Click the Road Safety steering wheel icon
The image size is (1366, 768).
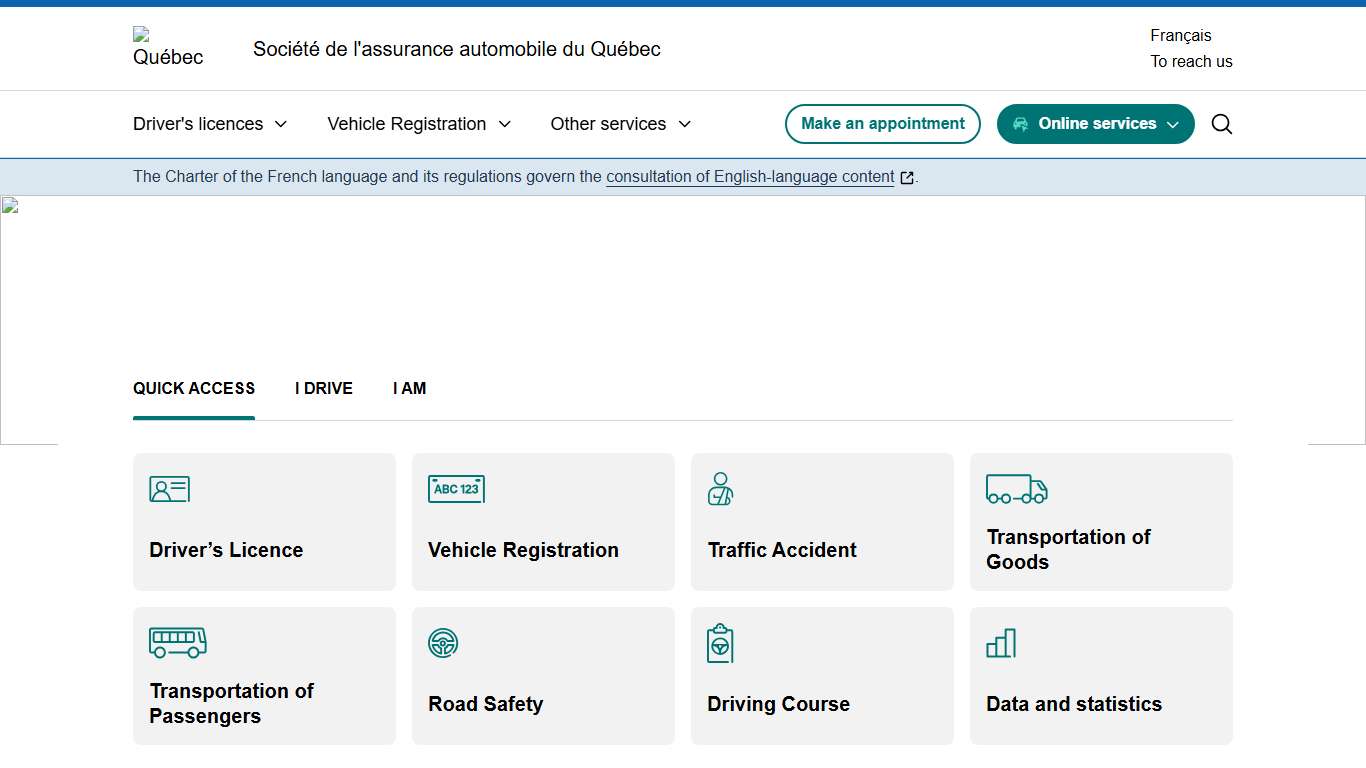pos(442,643)
